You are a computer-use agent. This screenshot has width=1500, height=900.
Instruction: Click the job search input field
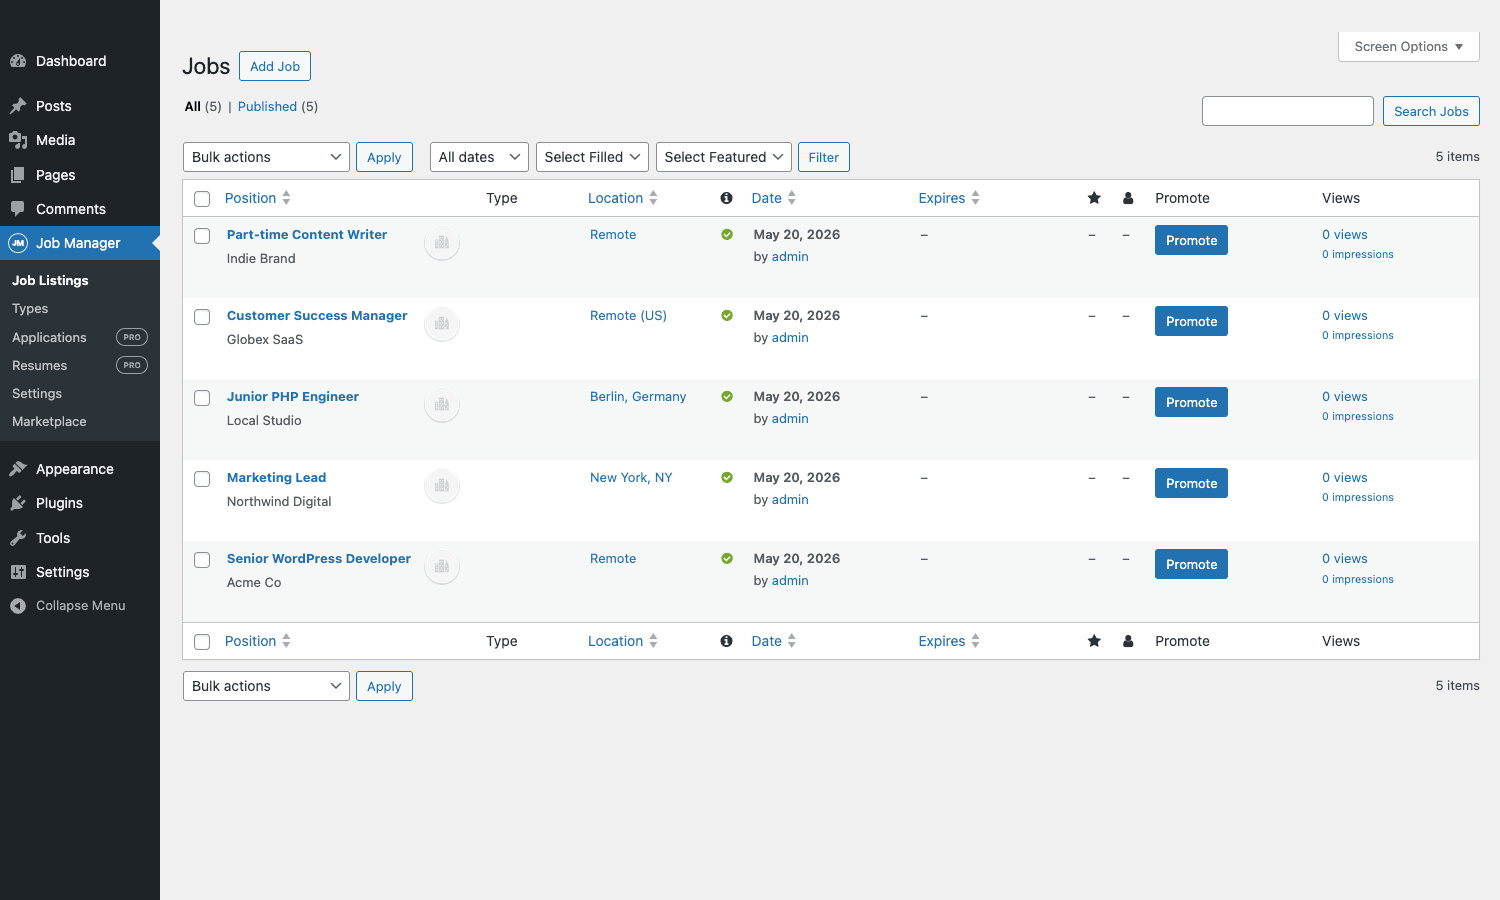point(1288,111)
